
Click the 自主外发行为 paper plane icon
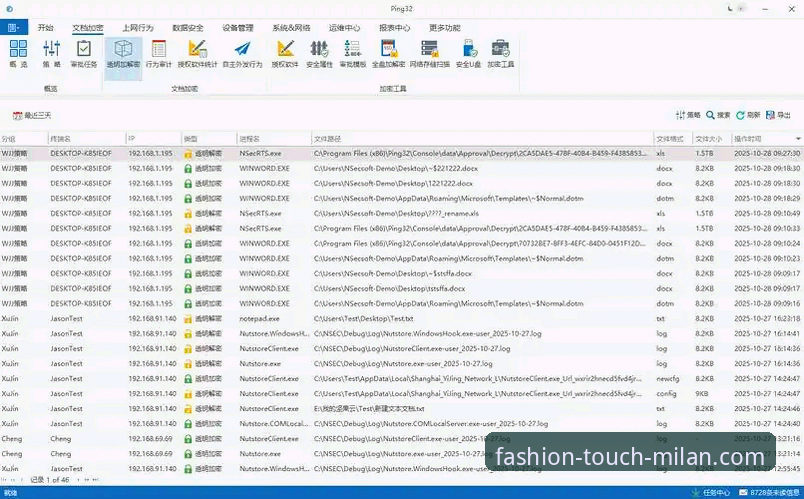[242, 54]
